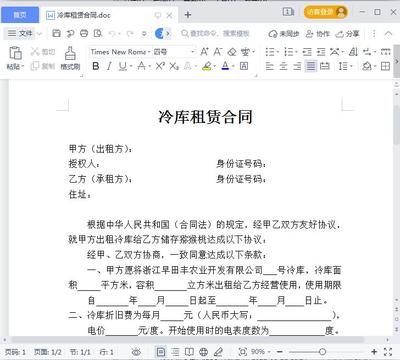Viewport: 400px width, 360px height.
Task: Open the numbered list dropdown
Action: tap(296, 52)
